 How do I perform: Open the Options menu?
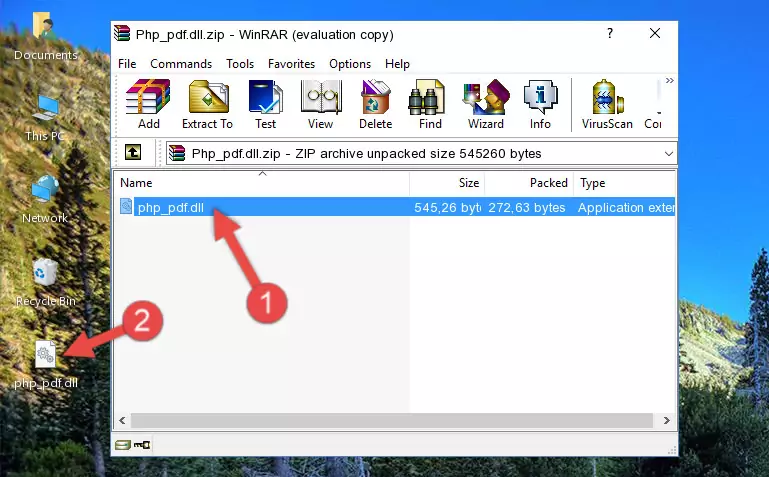[350, 64]
